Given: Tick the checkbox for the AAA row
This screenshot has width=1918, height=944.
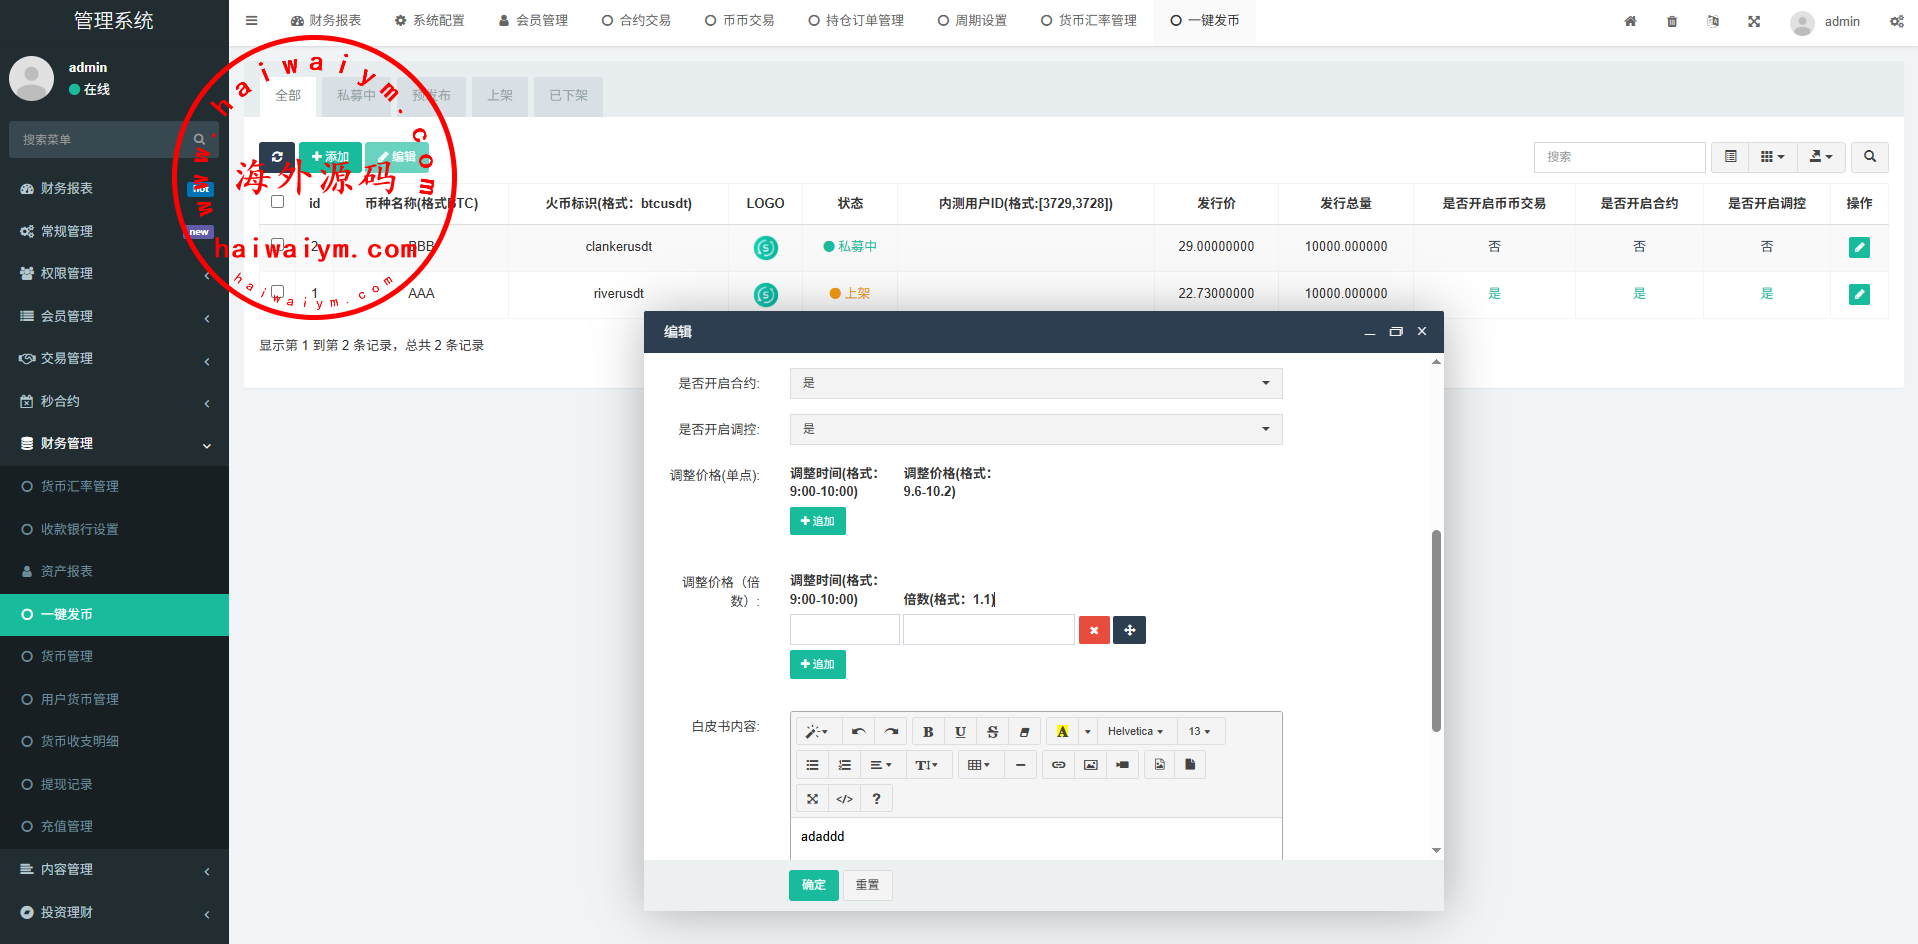Looking at the screenshot, I should point(278,292).
